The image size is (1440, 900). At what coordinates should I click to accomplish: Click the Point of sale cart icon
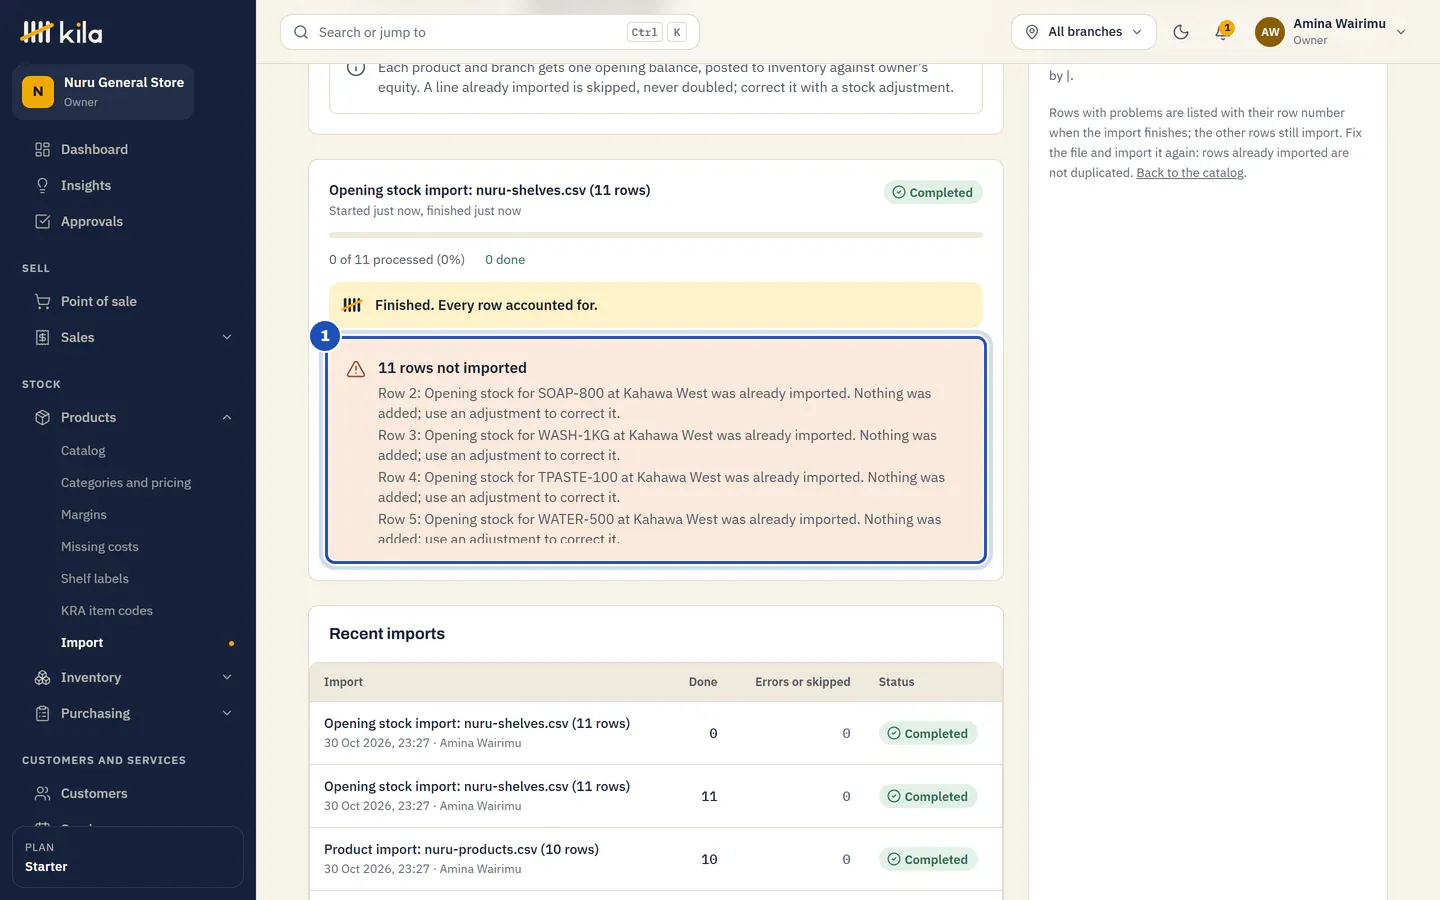point(42,301)
